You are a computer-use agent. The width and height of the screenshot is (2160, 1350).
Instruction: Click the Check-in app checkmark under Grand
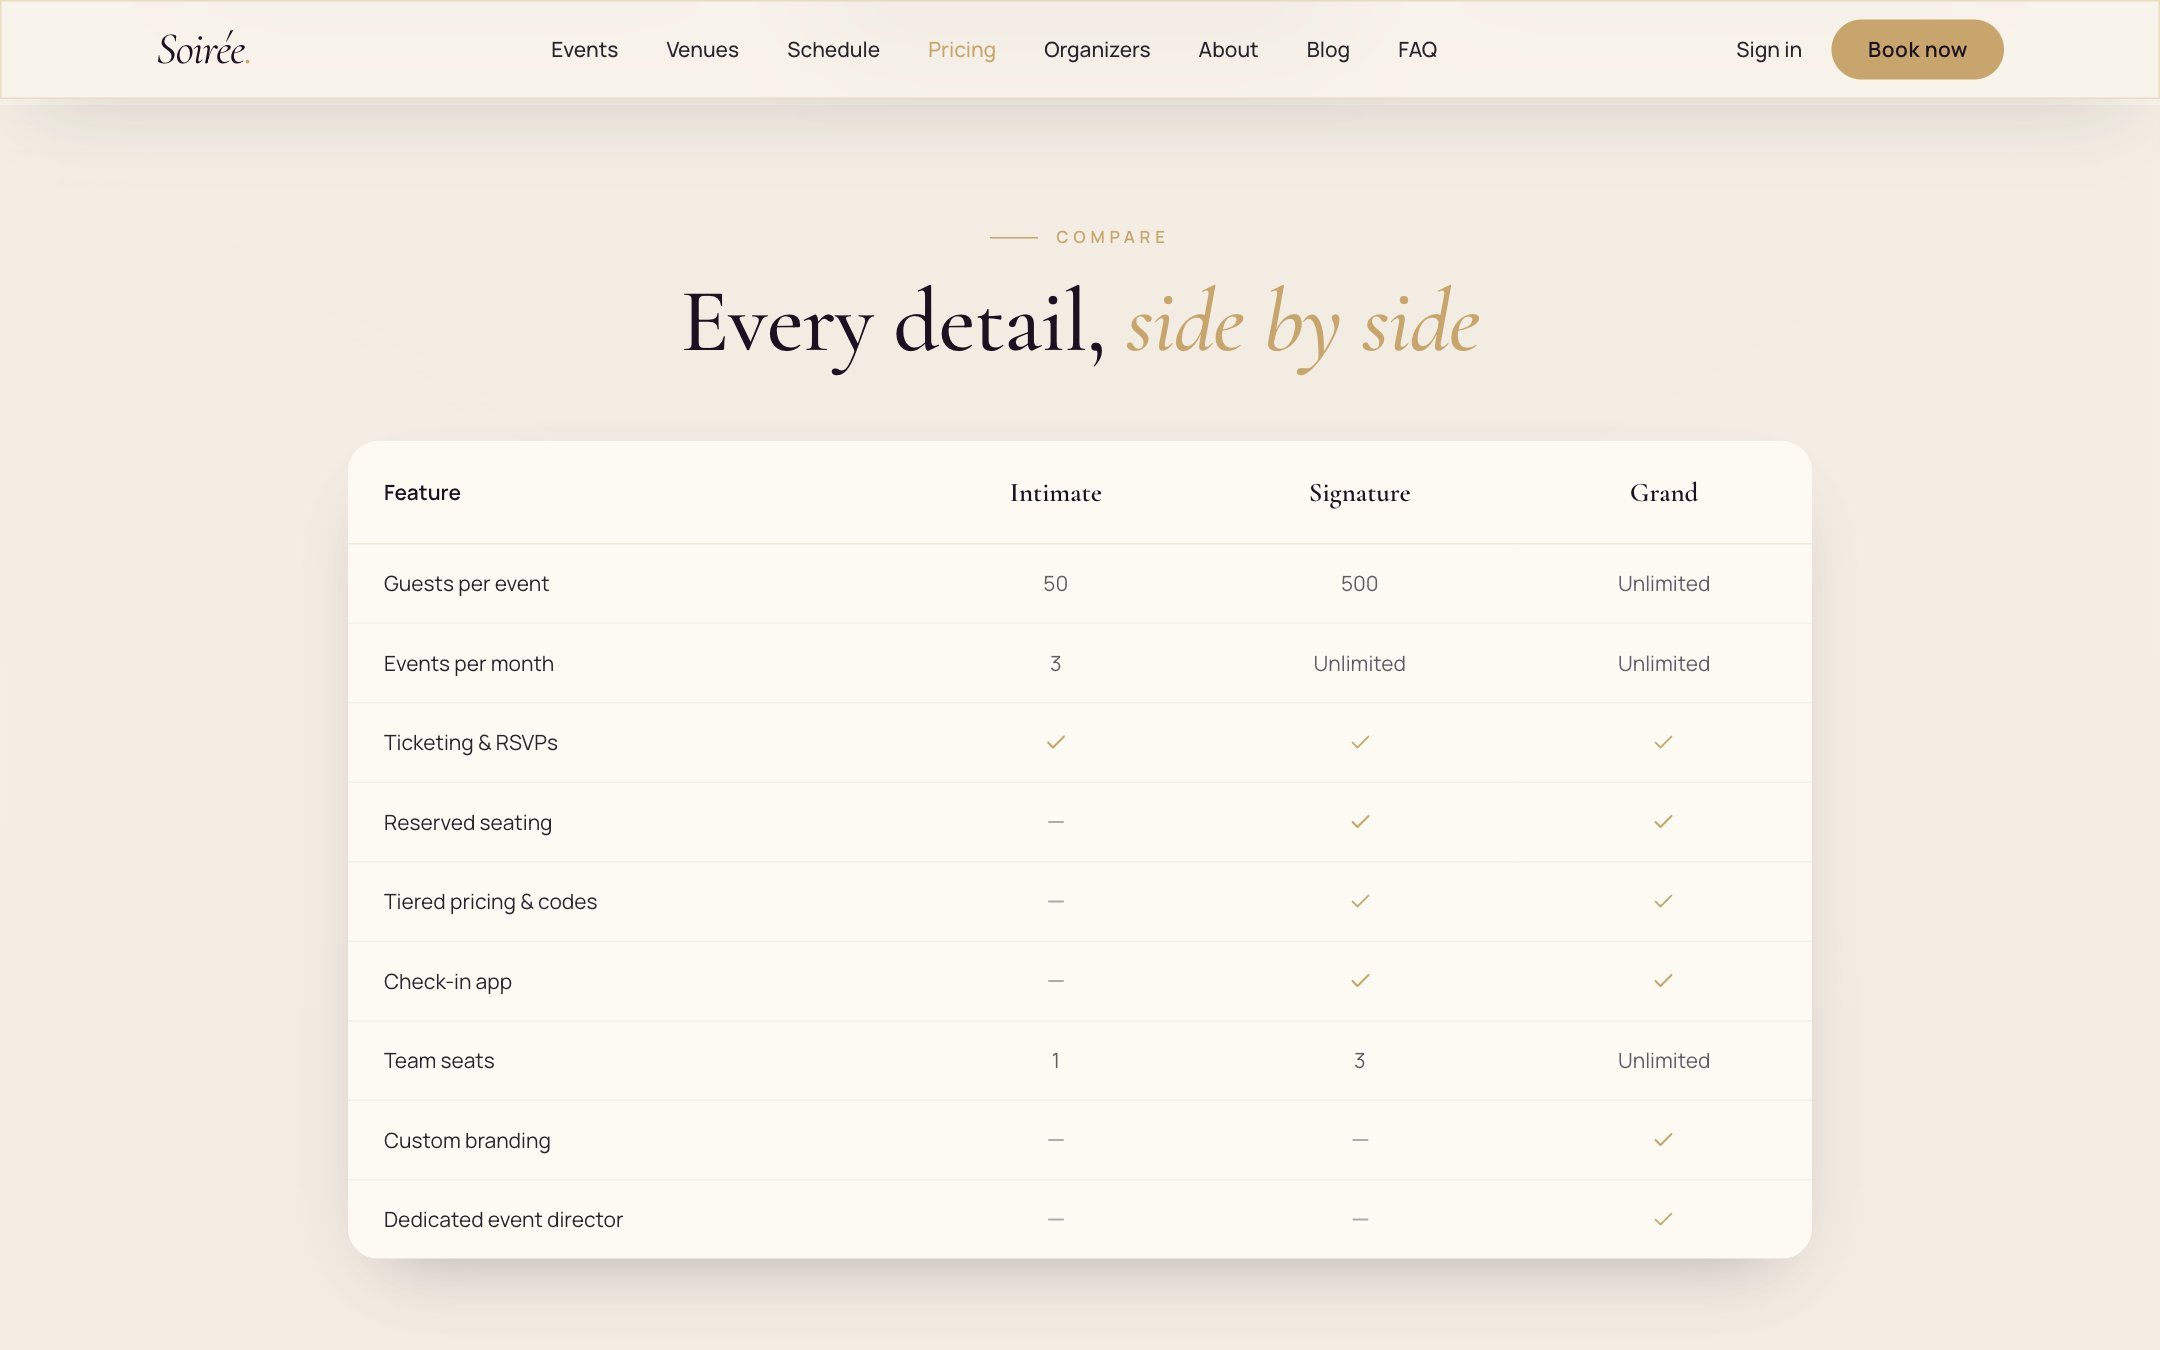tap(1663, 981)
